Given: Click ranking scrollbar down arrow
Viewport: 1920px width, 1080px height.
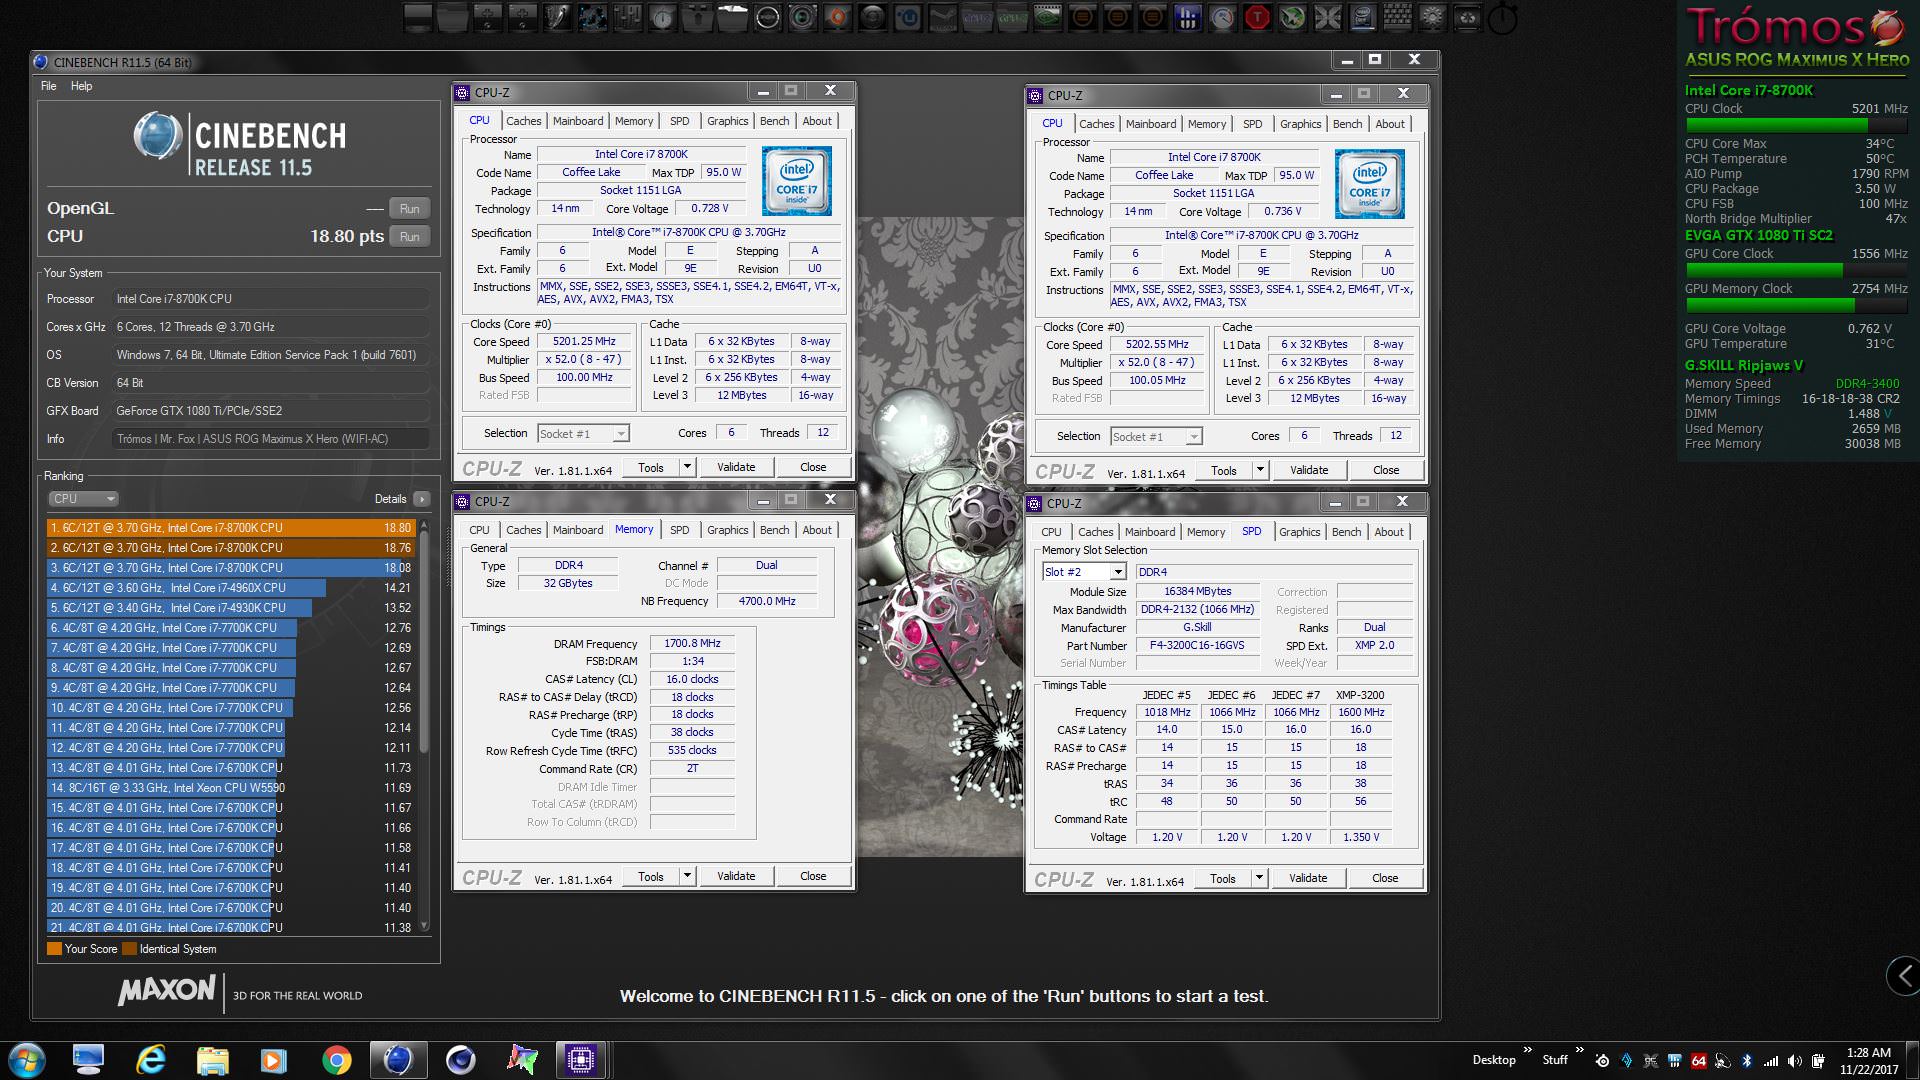Looking at the screenshot, I should click(x=424, y=926).
